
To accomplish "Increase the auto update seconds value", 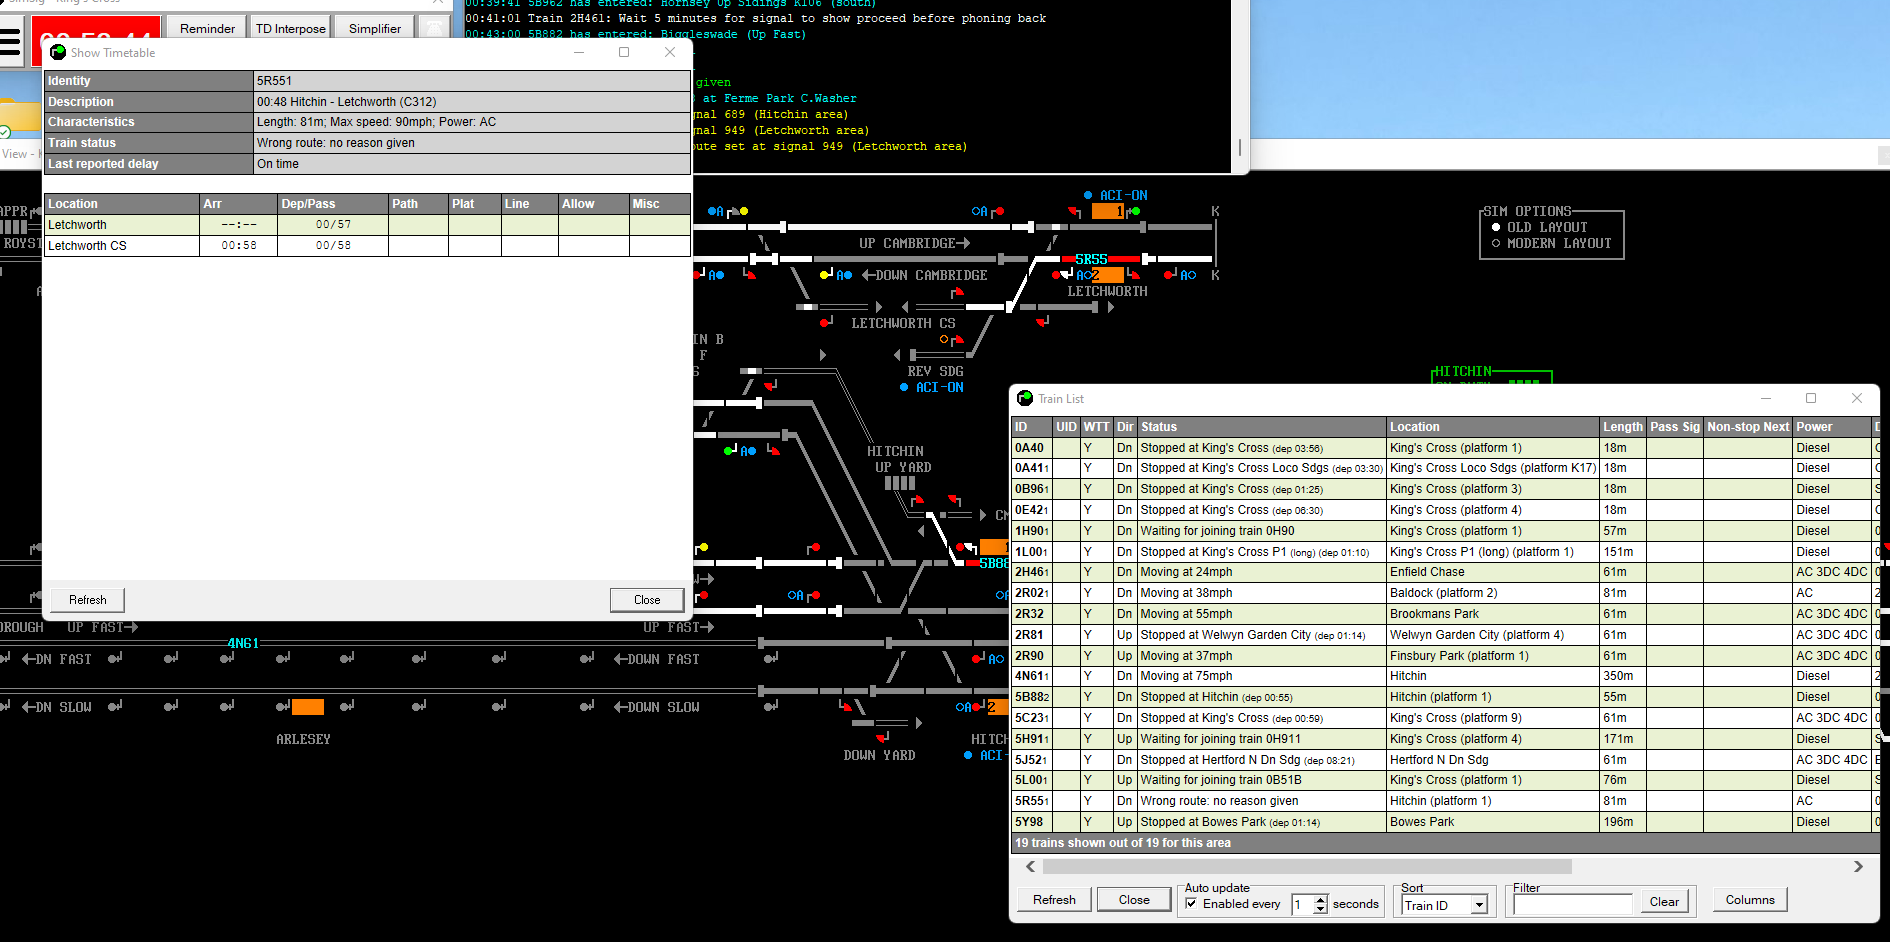I will click(1320, 899).
